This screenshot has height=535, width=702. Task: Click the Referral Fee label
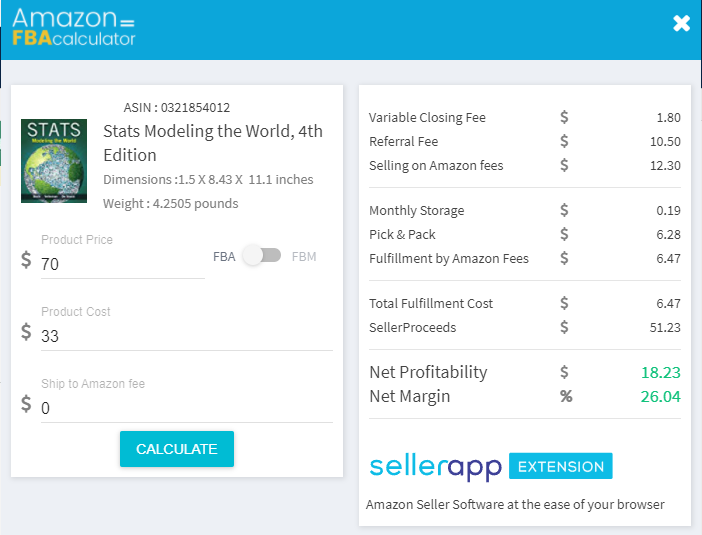[x=403, y=142]
